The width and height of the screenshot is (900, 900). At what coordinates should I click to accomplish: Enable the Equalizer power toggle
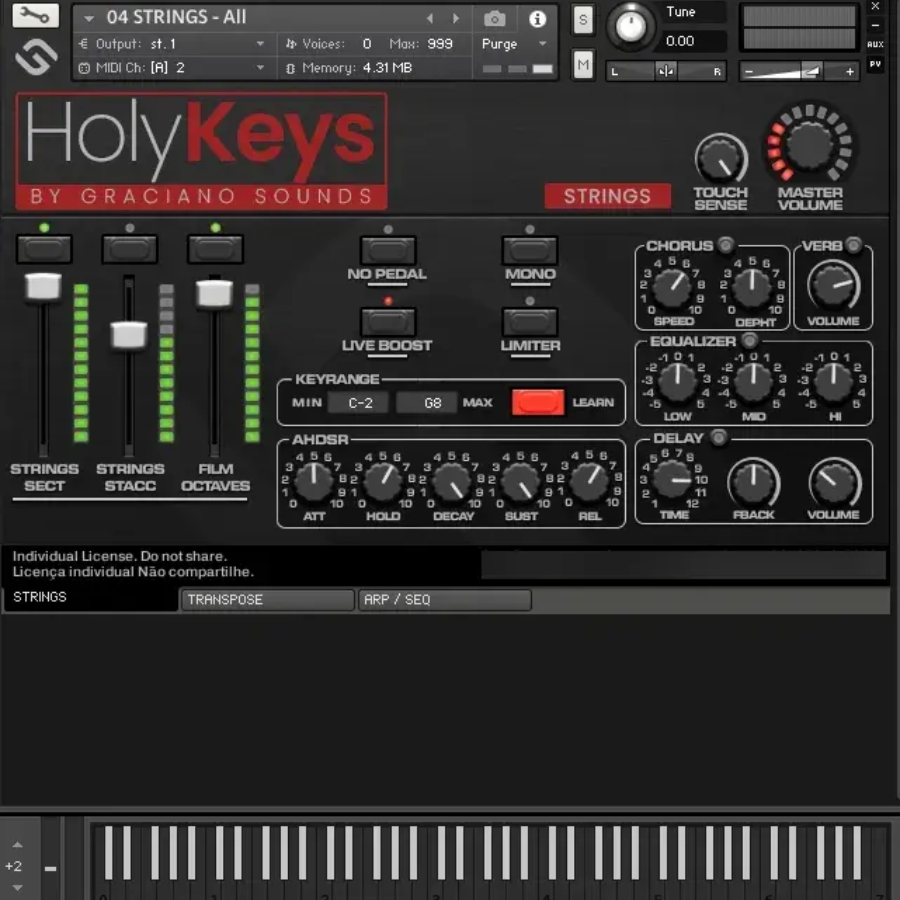point(749,340)
